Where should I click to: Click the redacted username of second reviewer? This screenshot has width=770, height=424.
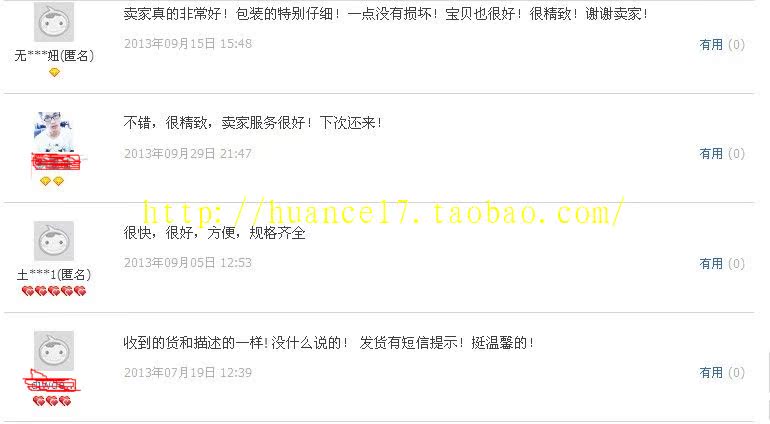click(55, 162)
